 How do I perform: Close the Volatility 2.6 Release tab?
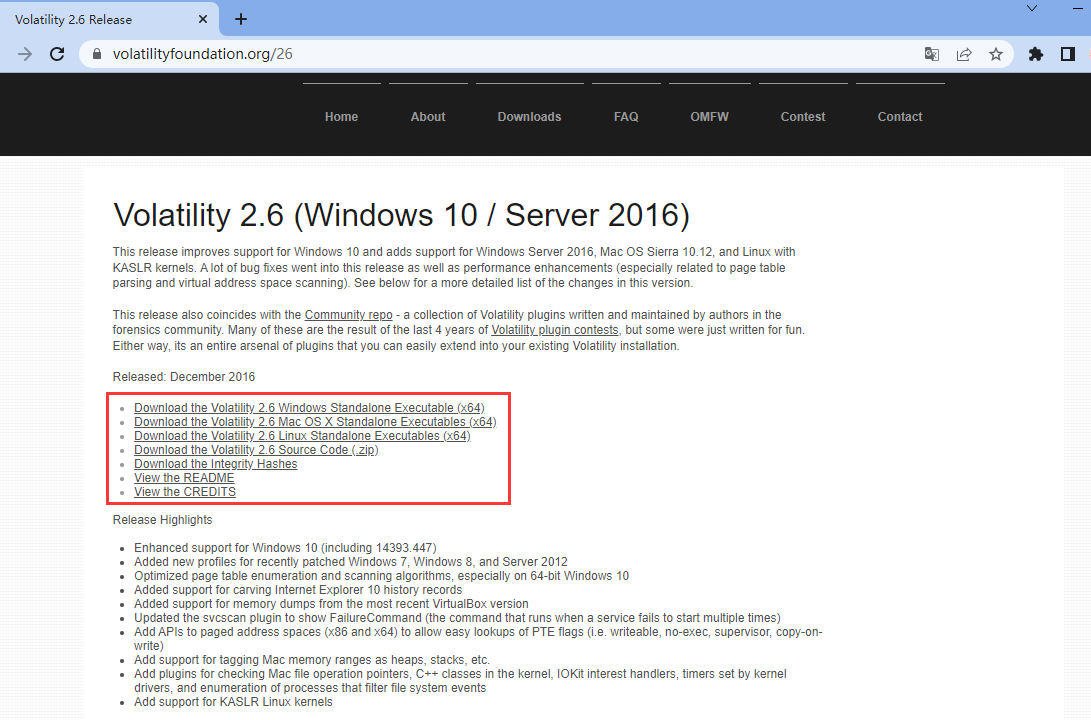(x=202, y=19)
